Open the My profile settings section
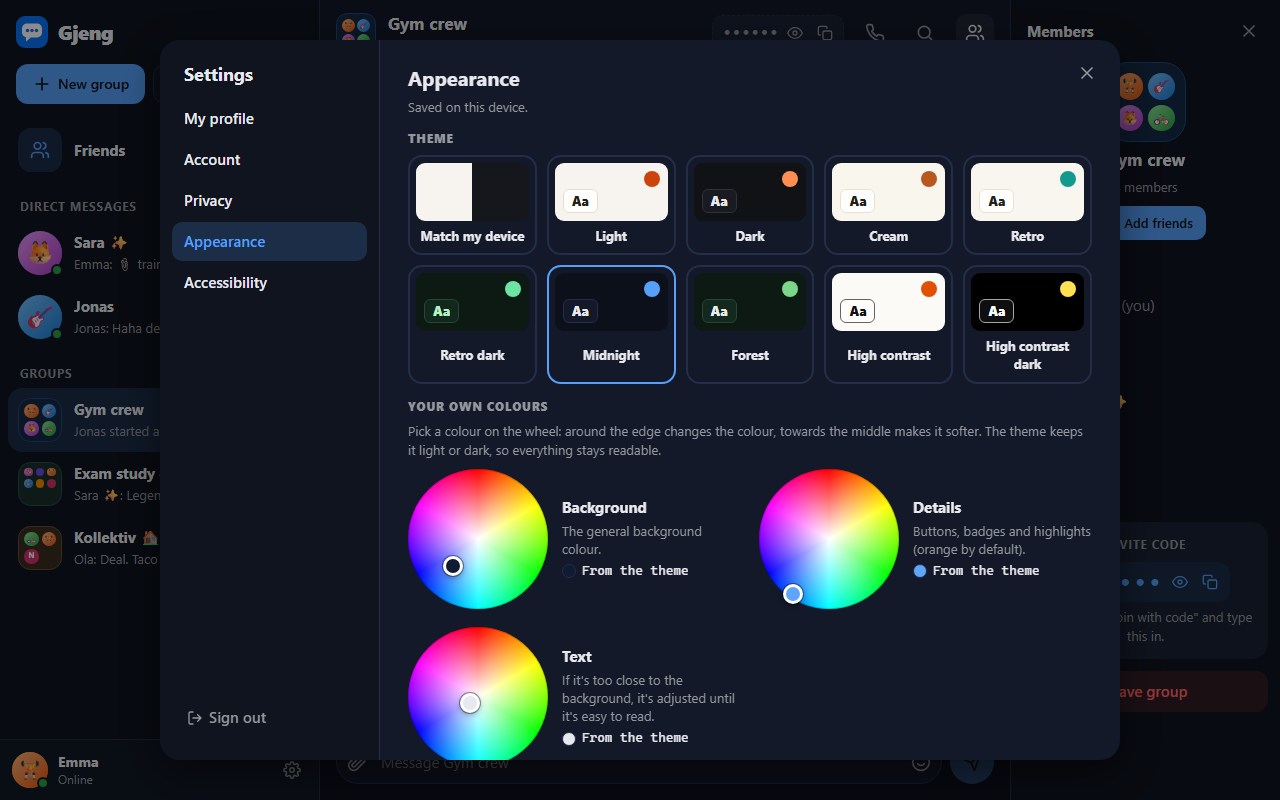Screen dimensions: 1280x800 tap(269, 119)
